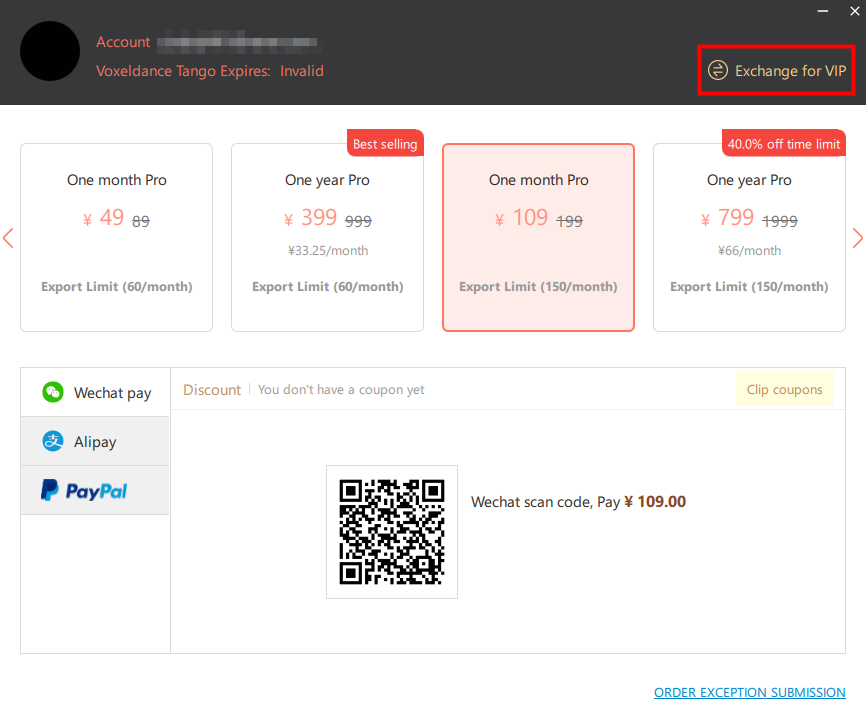Select One year Pro ¥399 plan

pyautogui.click(x=328, y=237)
